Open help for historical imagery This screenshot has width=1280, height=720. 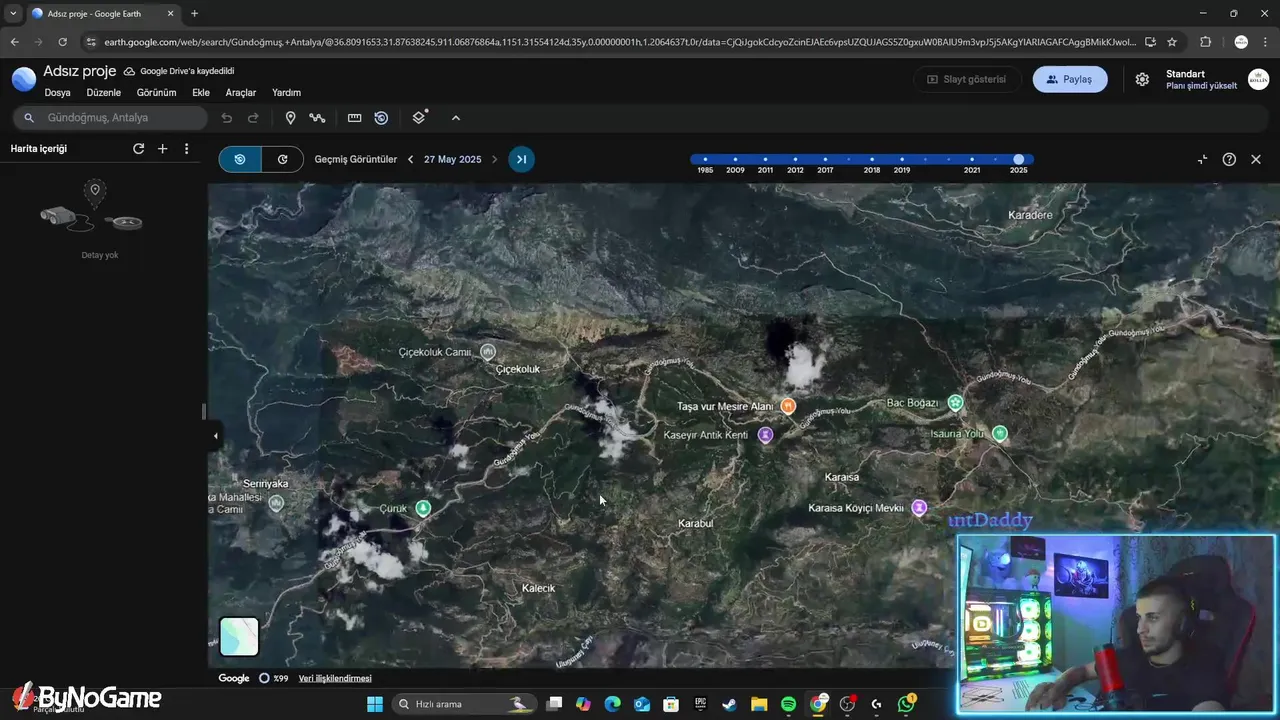point(1229,159)
